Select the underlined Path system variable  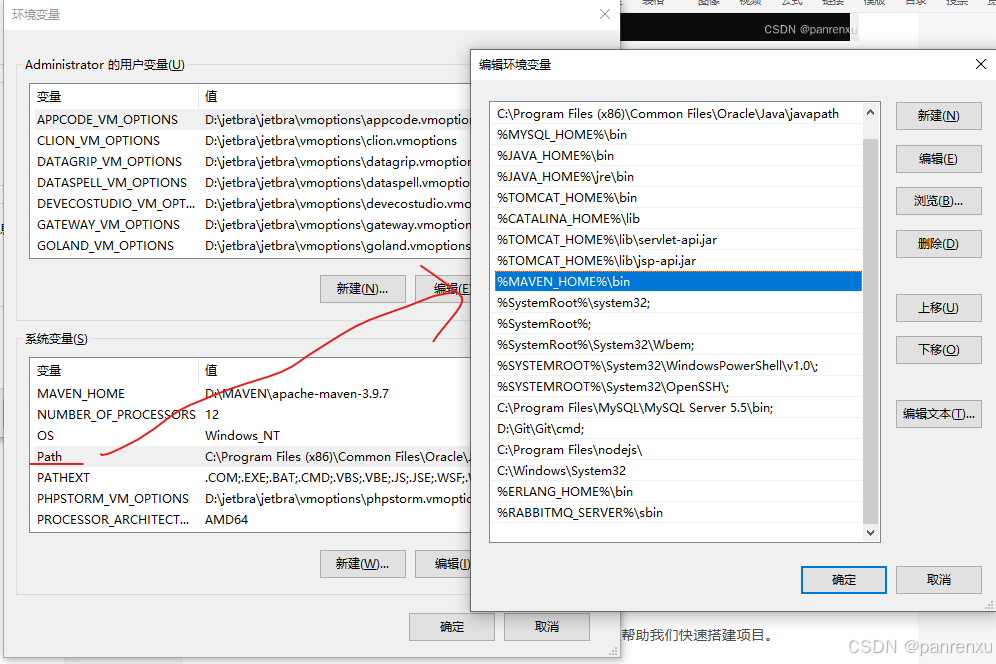point(60,456)
